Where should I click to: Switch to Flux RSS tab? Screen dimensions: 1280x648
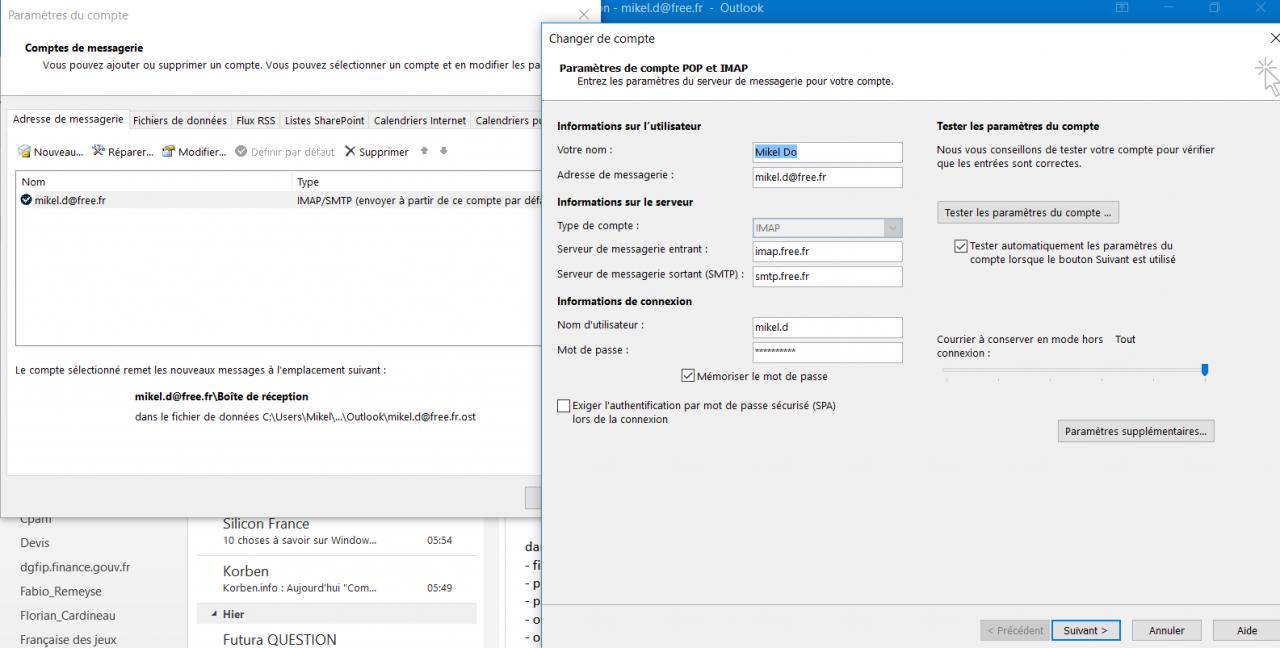coord(256,120)
